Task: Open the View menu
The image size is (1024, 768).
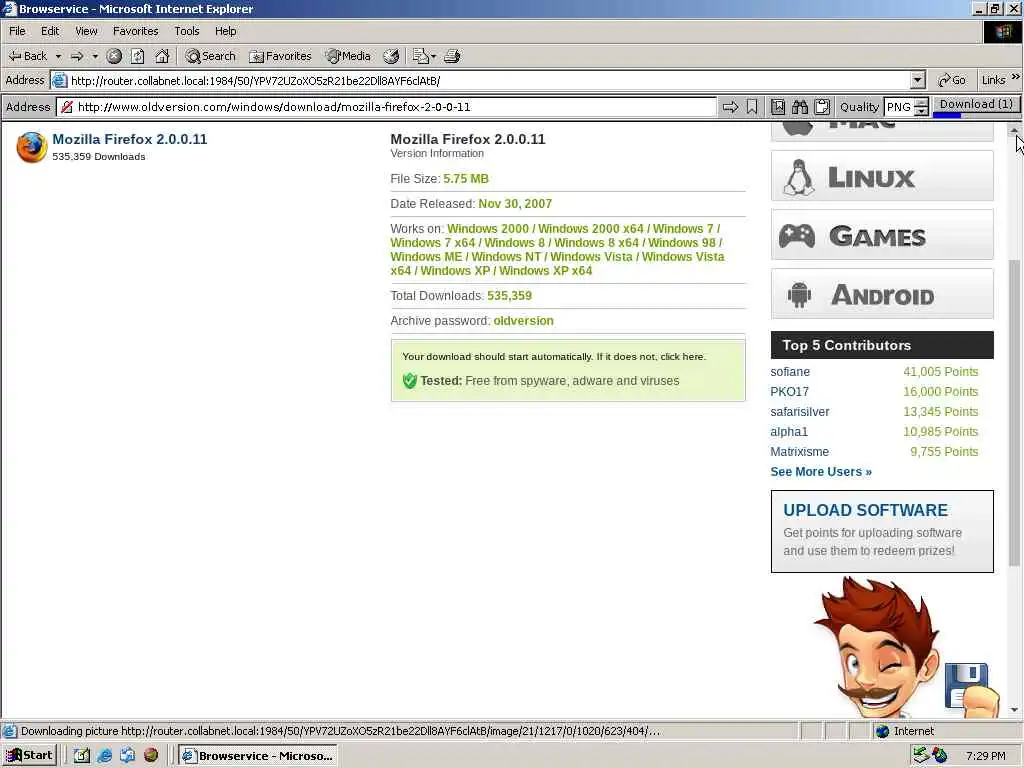Action: (x=86, y=31)
